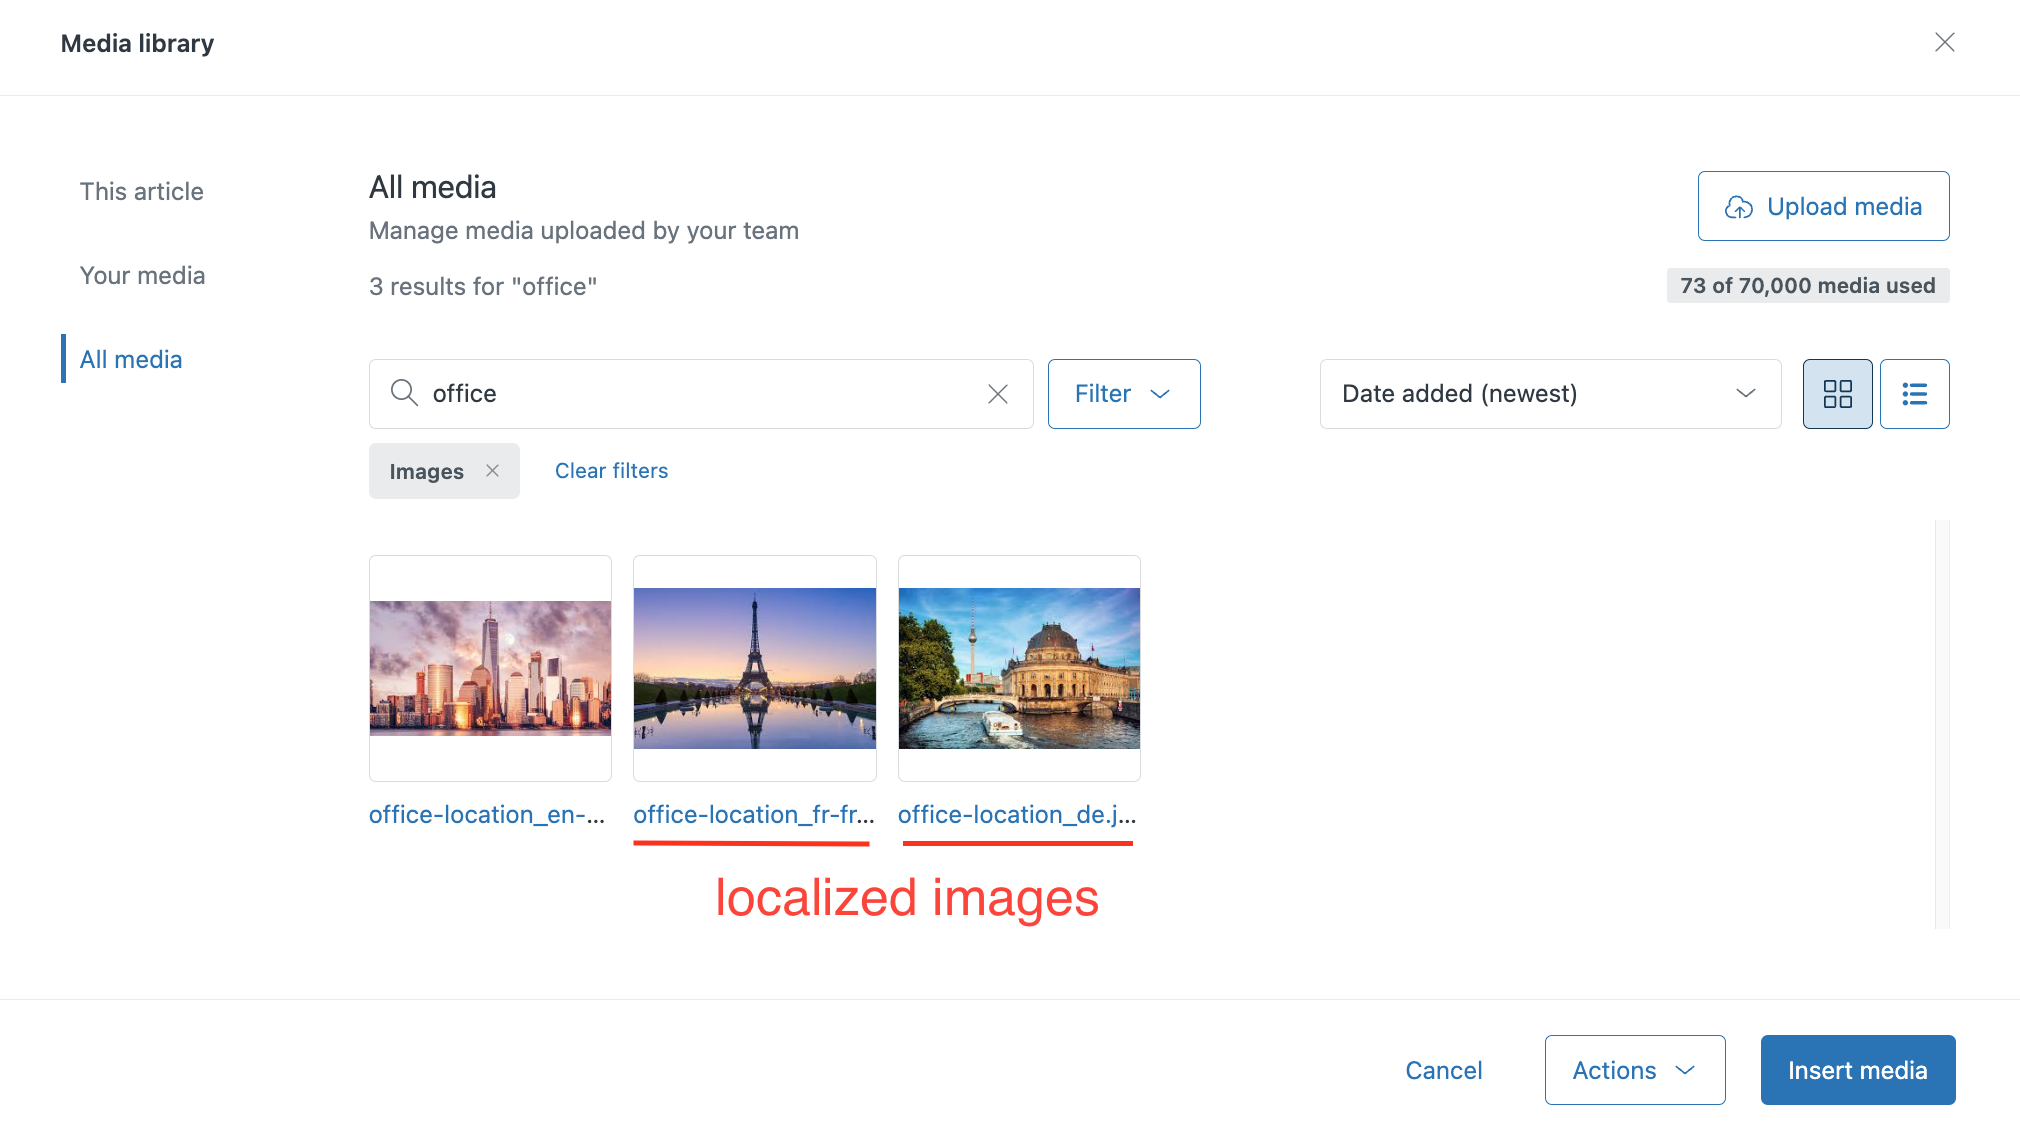Switch to grid view
Image resolution: width=2020 pixels, height=1128 pixels.
1837,394
